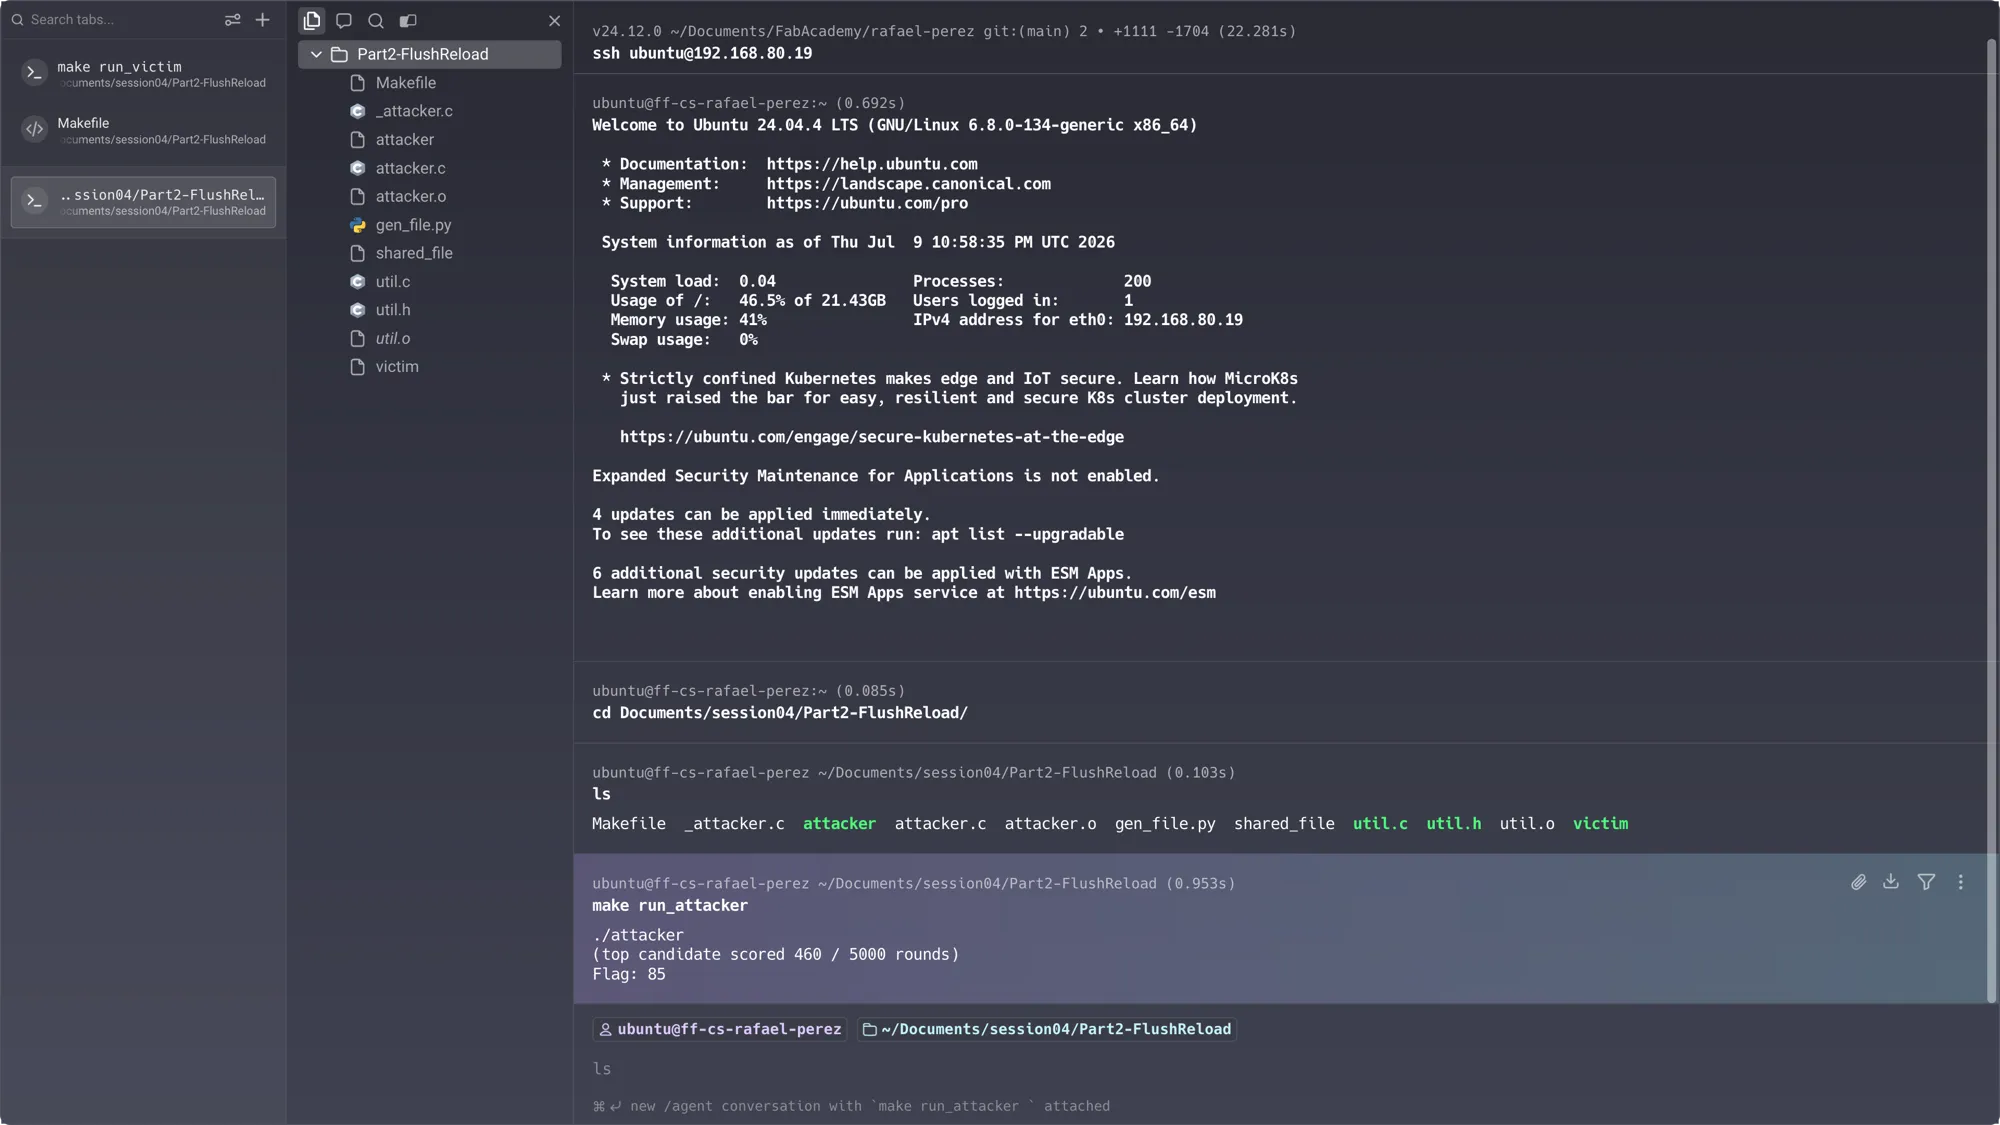2000x1125 pixels.
Task: Select the 'Flag: 85' output line
Action: [x=628, y=975]
